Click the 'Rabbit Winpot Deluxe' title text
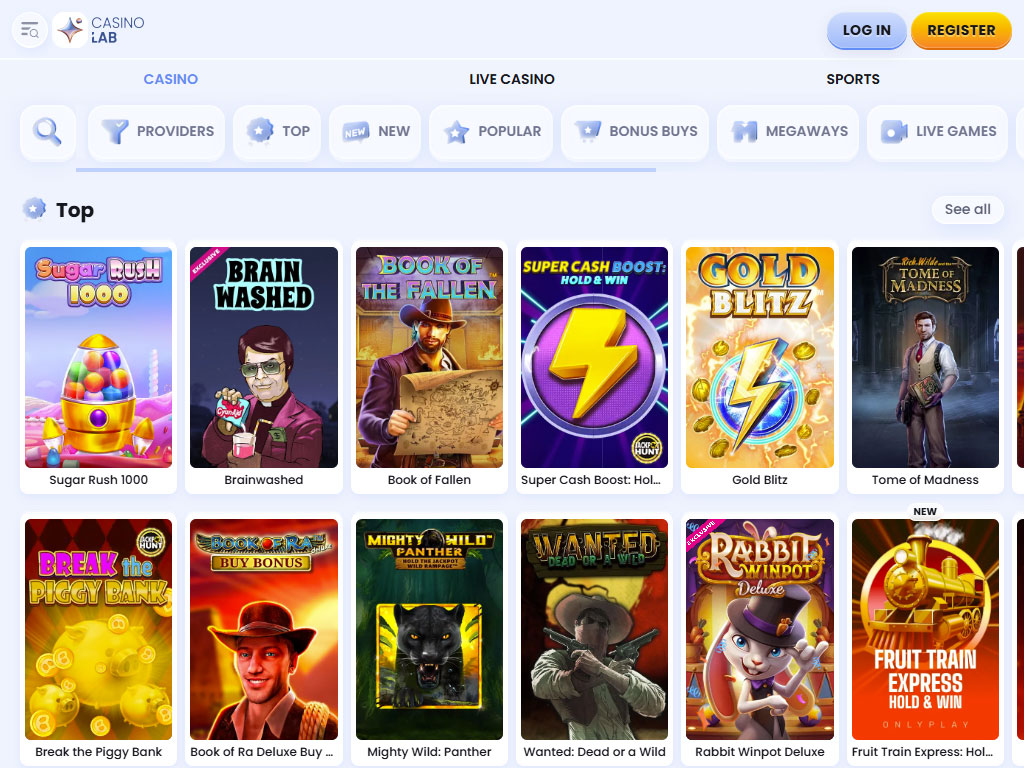The image size is (1024, 768). click(x=760, y=752)
